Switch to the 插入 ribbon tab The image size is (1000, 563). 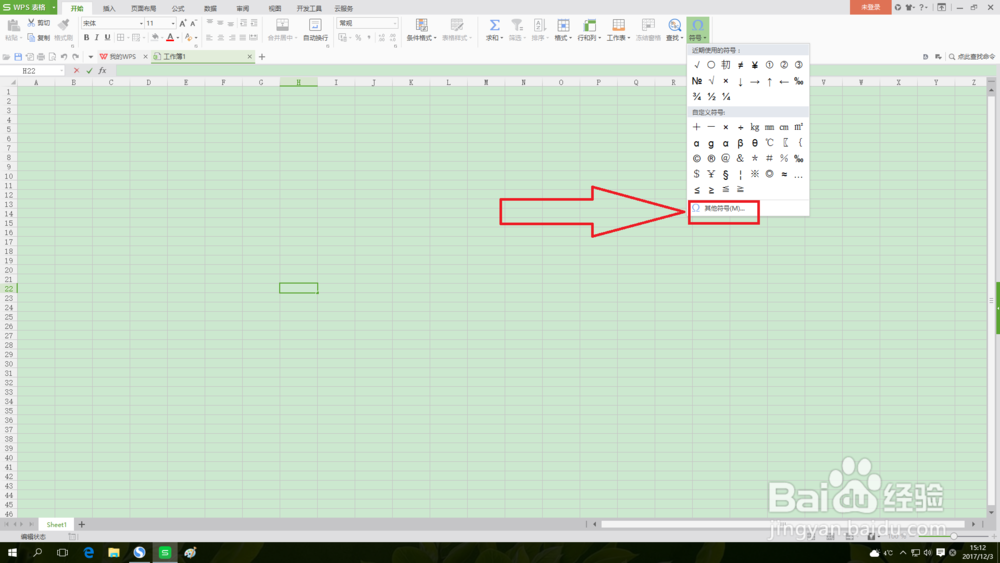(109, 8)
